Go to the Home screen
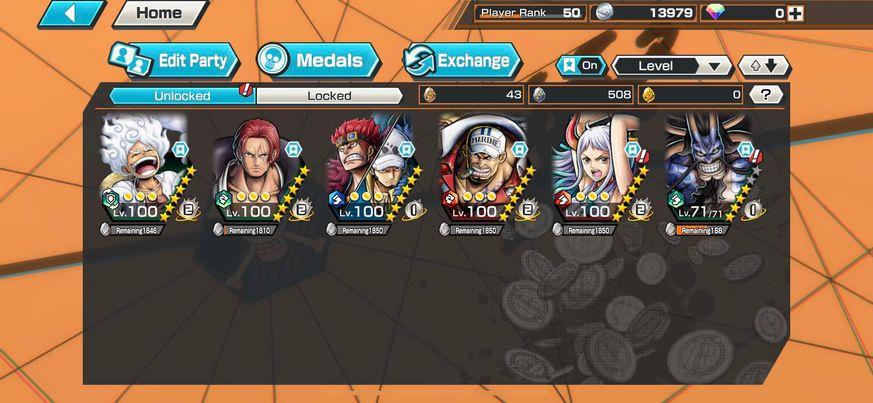Screen dimensions: 873x403 click(x=160, y=13)
